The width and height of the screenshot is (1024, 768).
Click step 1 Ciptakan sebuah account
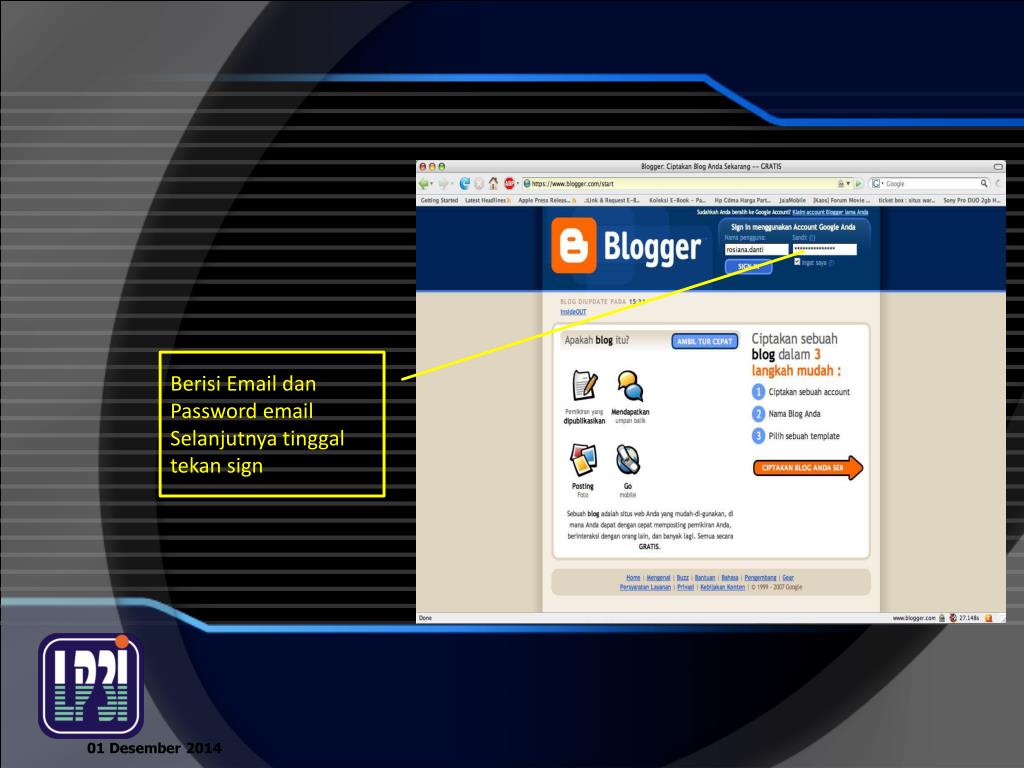[x=801, y=392]
